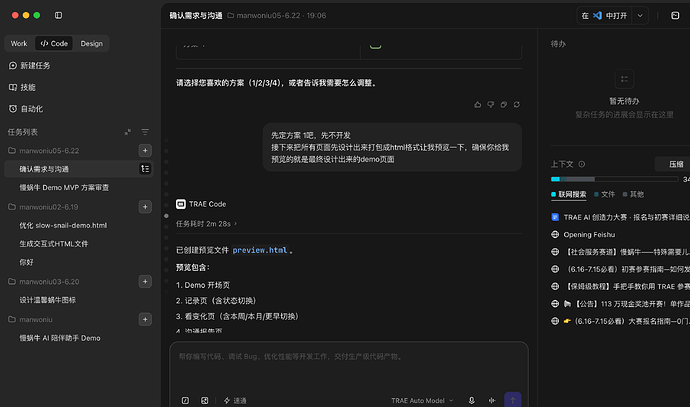Regenerate the assistant response
690x407 pixels.
[517, 104]
